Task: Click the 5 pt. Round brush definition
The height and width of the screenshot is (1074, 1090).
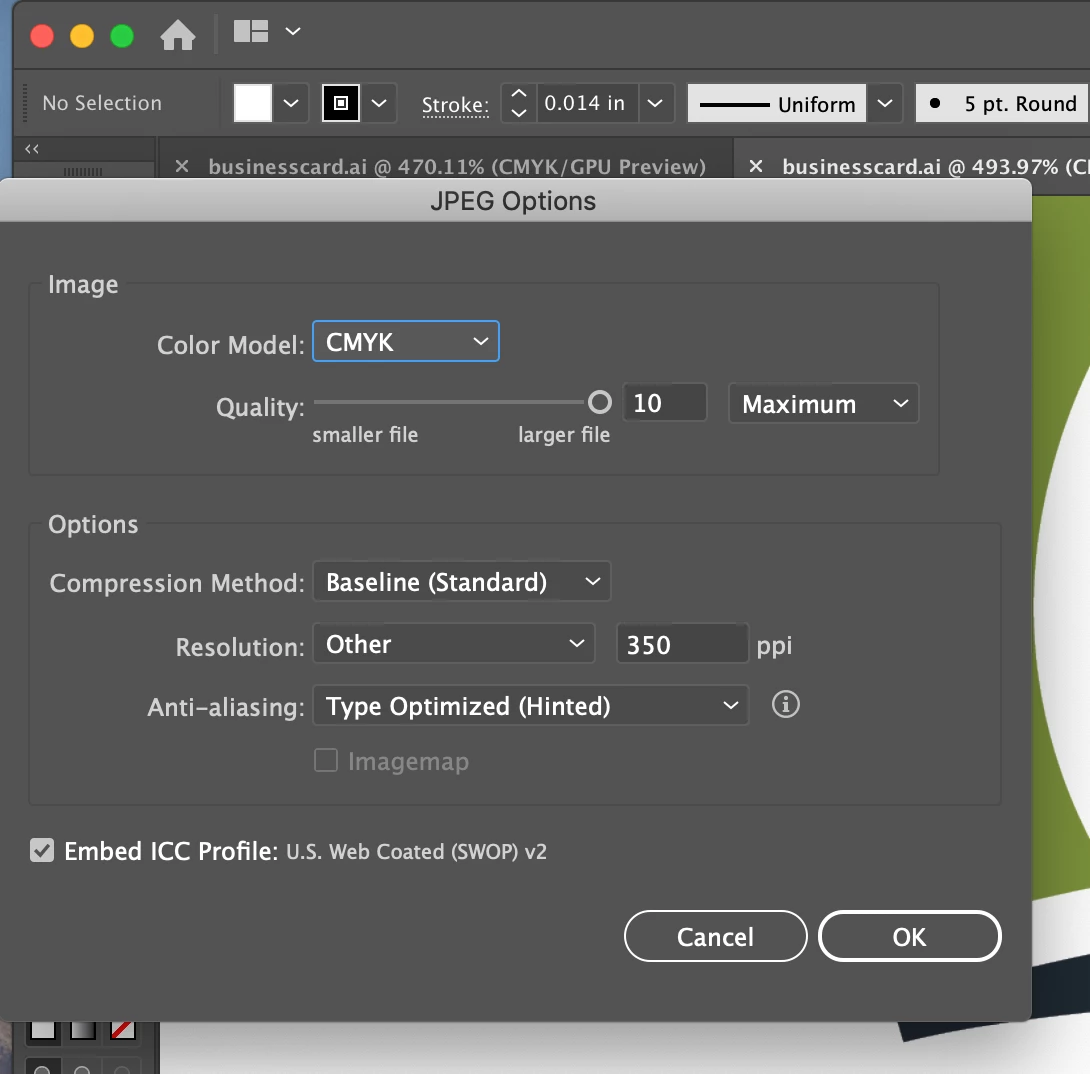Action: 1002,104
